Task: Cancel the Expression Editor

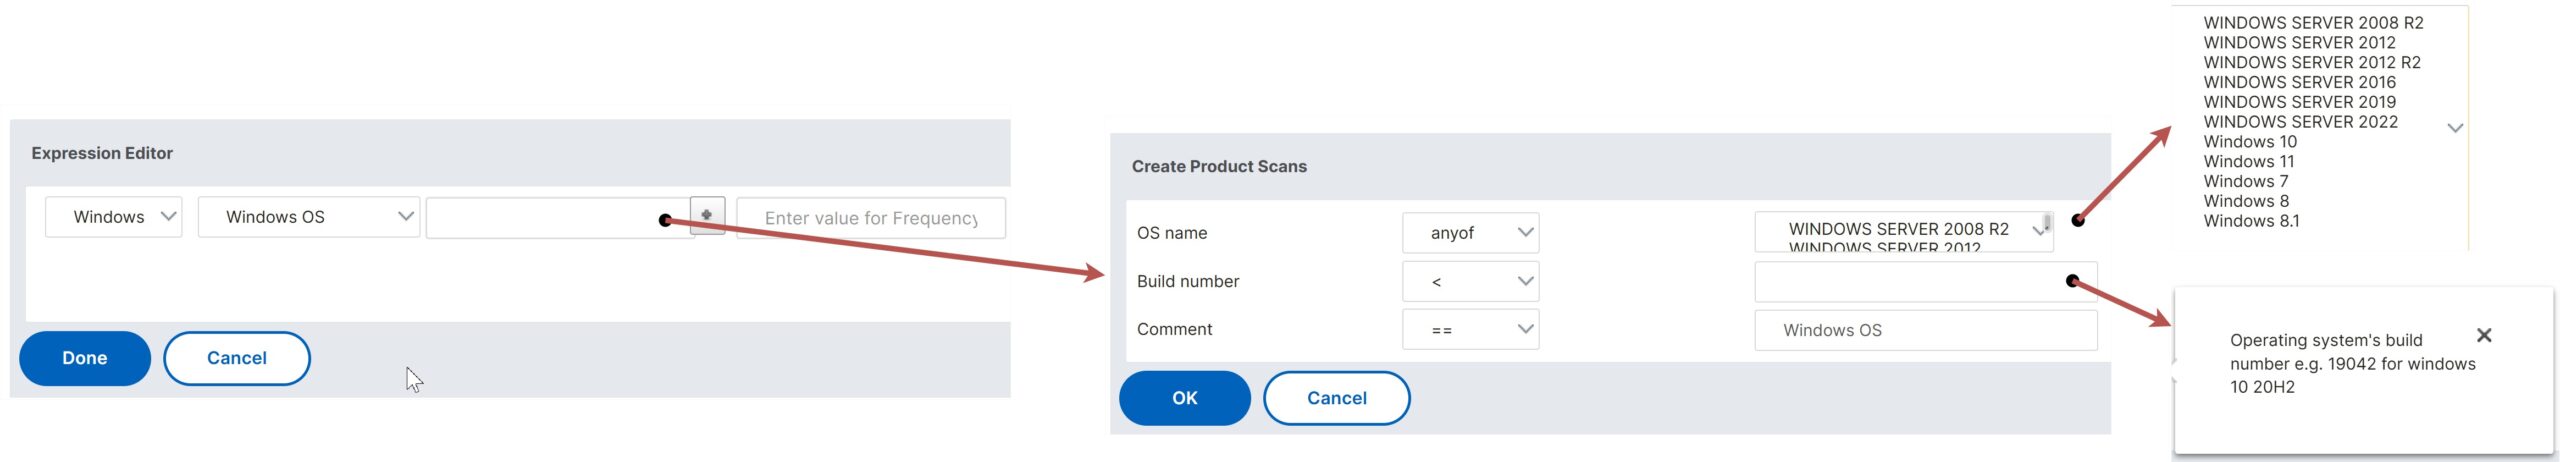Action: tap(237, 358)
